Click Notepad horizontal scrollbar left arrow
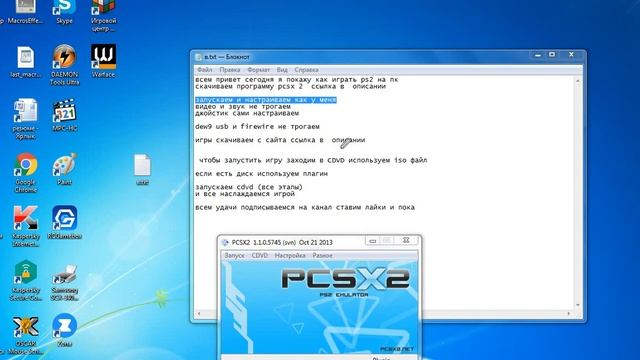The width and height of the screenshot is (640, 360). (199, 313)
